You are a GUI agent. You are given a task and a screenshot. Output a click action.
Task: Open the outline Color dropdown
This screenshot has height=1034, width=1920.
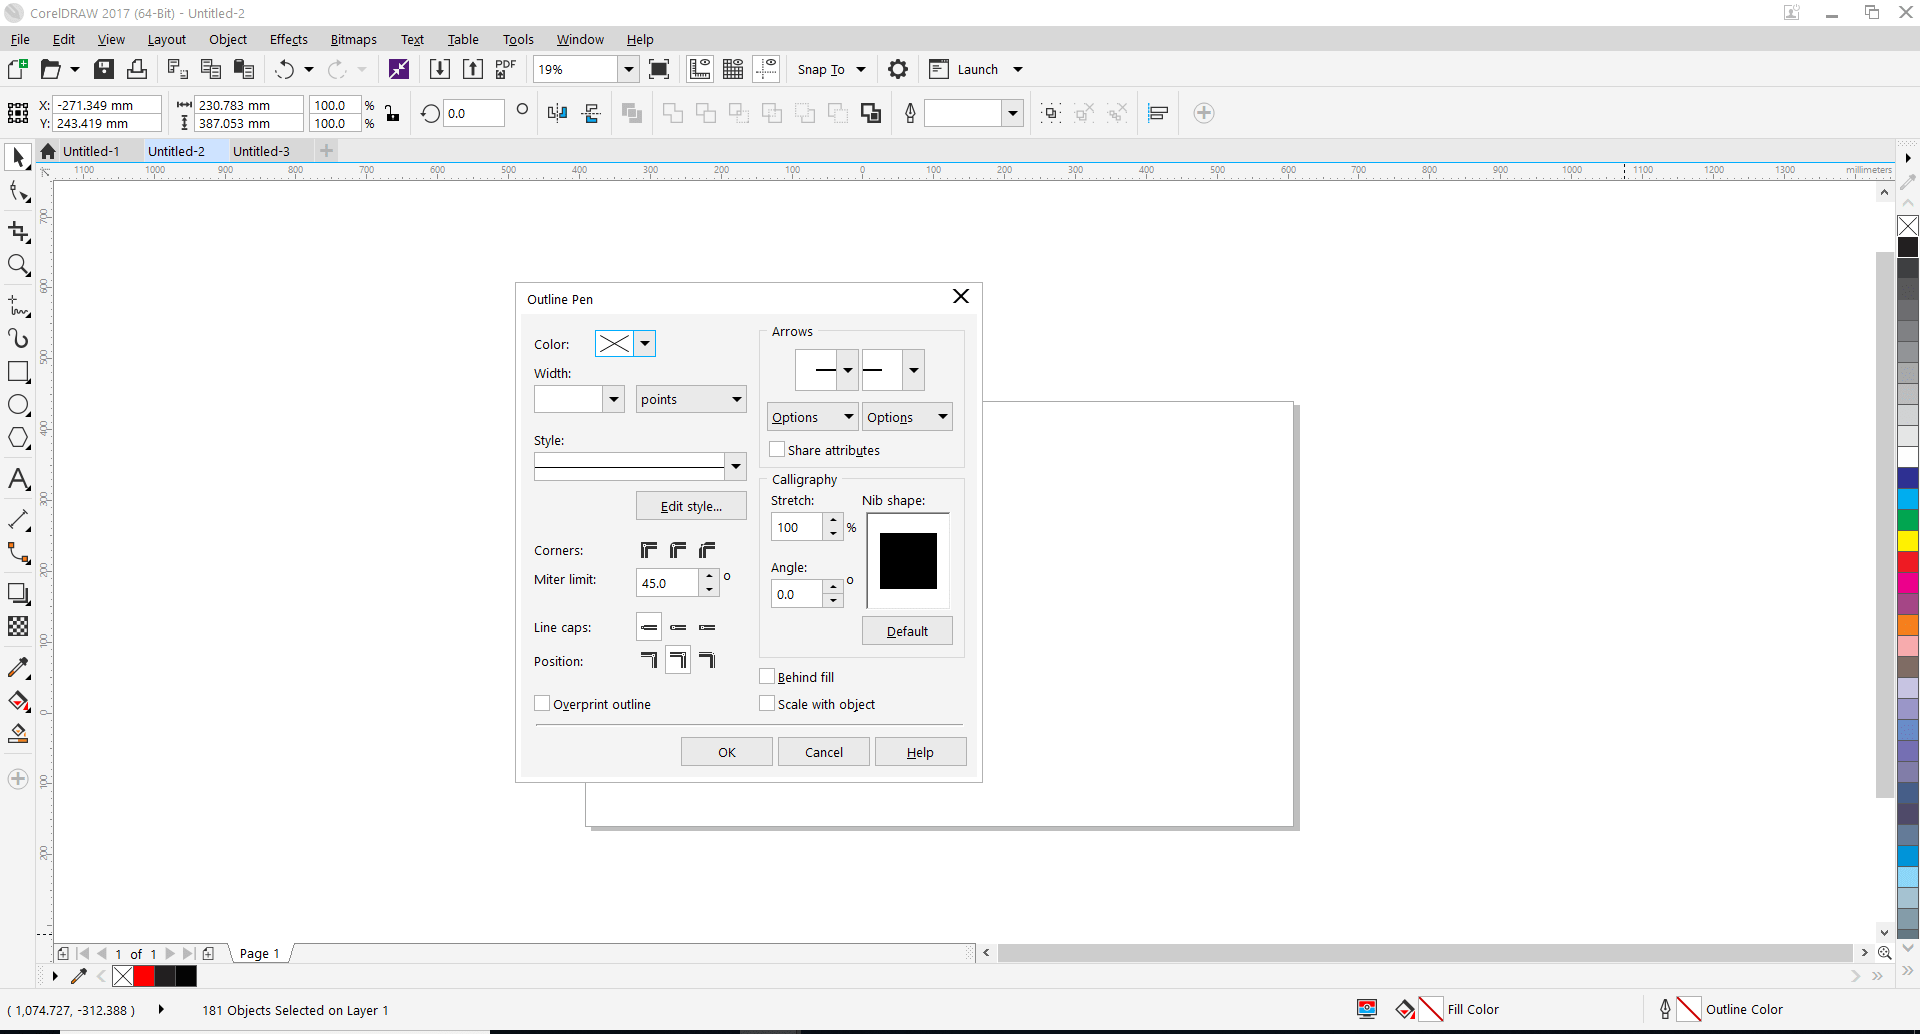click(645, 344)
